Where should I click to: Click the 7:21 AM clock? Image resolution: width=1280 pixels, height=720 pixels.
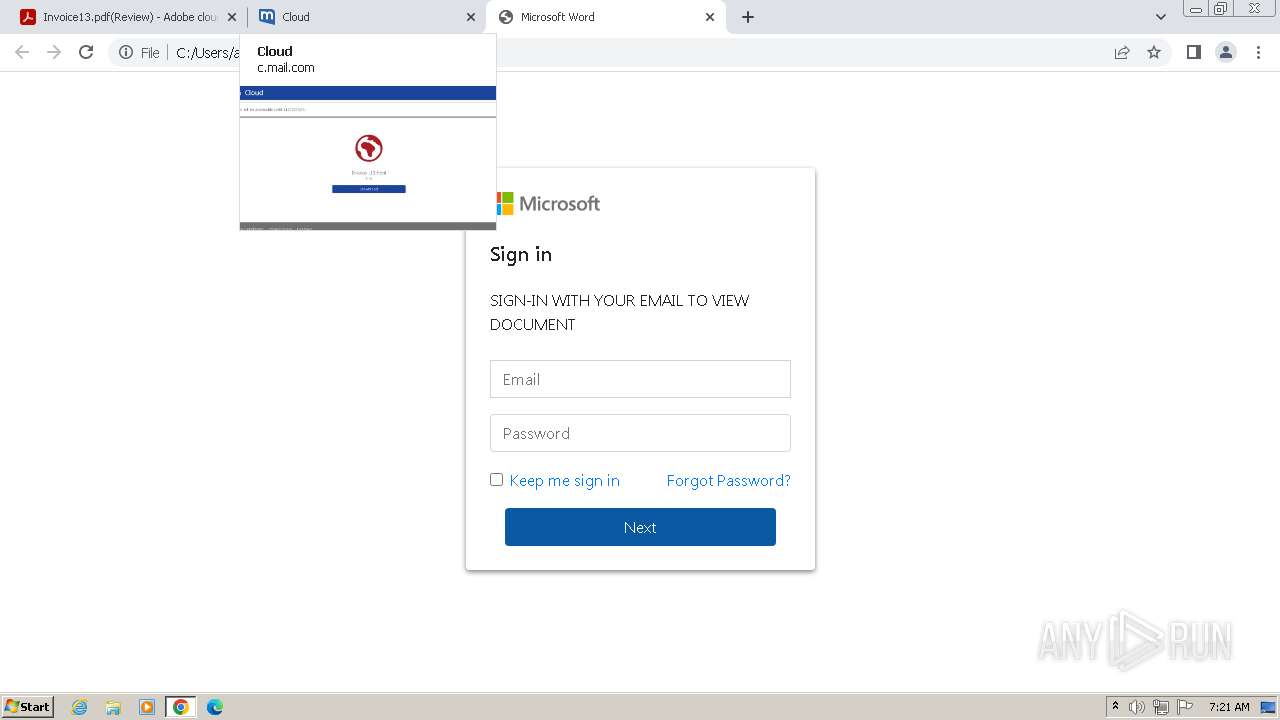tap(1229, 707)
